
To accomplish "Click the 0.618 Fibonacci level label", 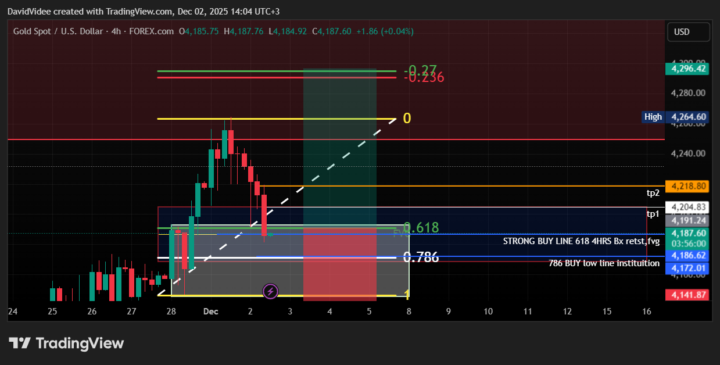I will pyautogui.click(x=421, y=227).
